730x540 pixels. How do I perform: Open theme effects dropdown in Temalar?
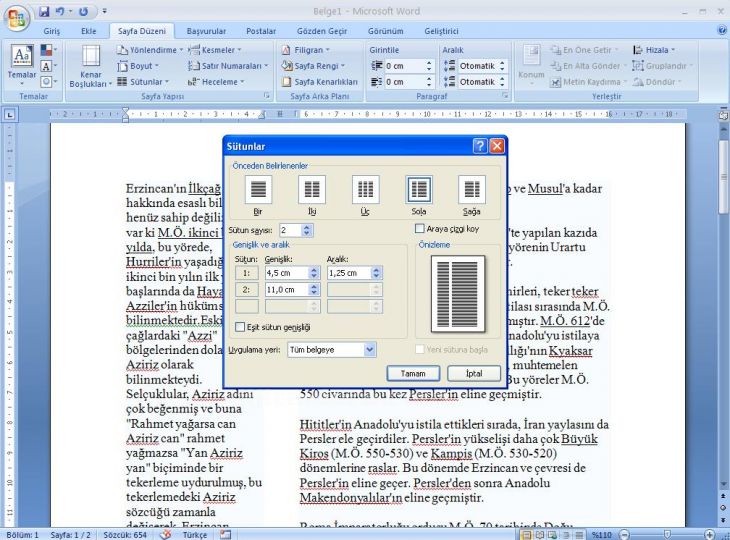pyautogui.click(x=49, y=82)
